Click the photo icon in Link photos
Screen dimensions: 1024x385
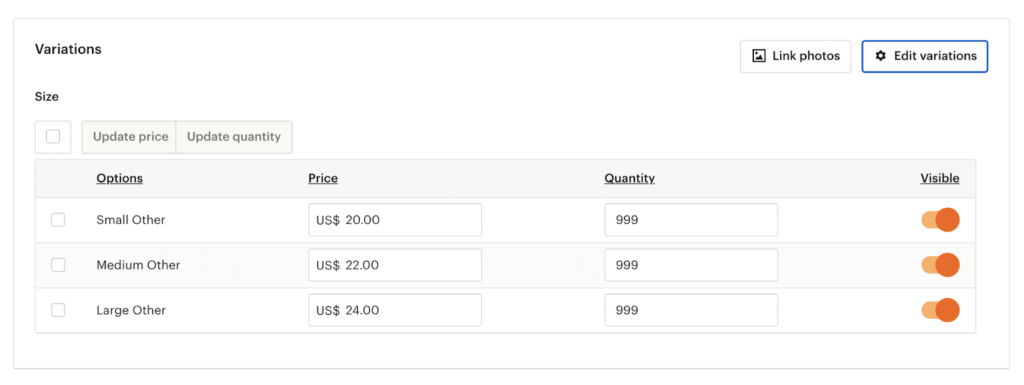tap(759, 56)
